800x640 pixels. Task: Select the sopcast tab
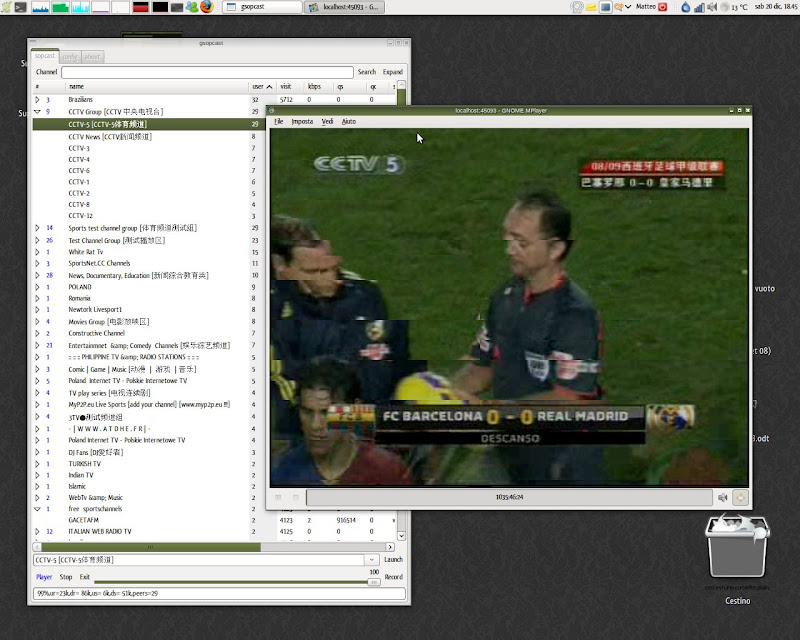coord(45,56)
